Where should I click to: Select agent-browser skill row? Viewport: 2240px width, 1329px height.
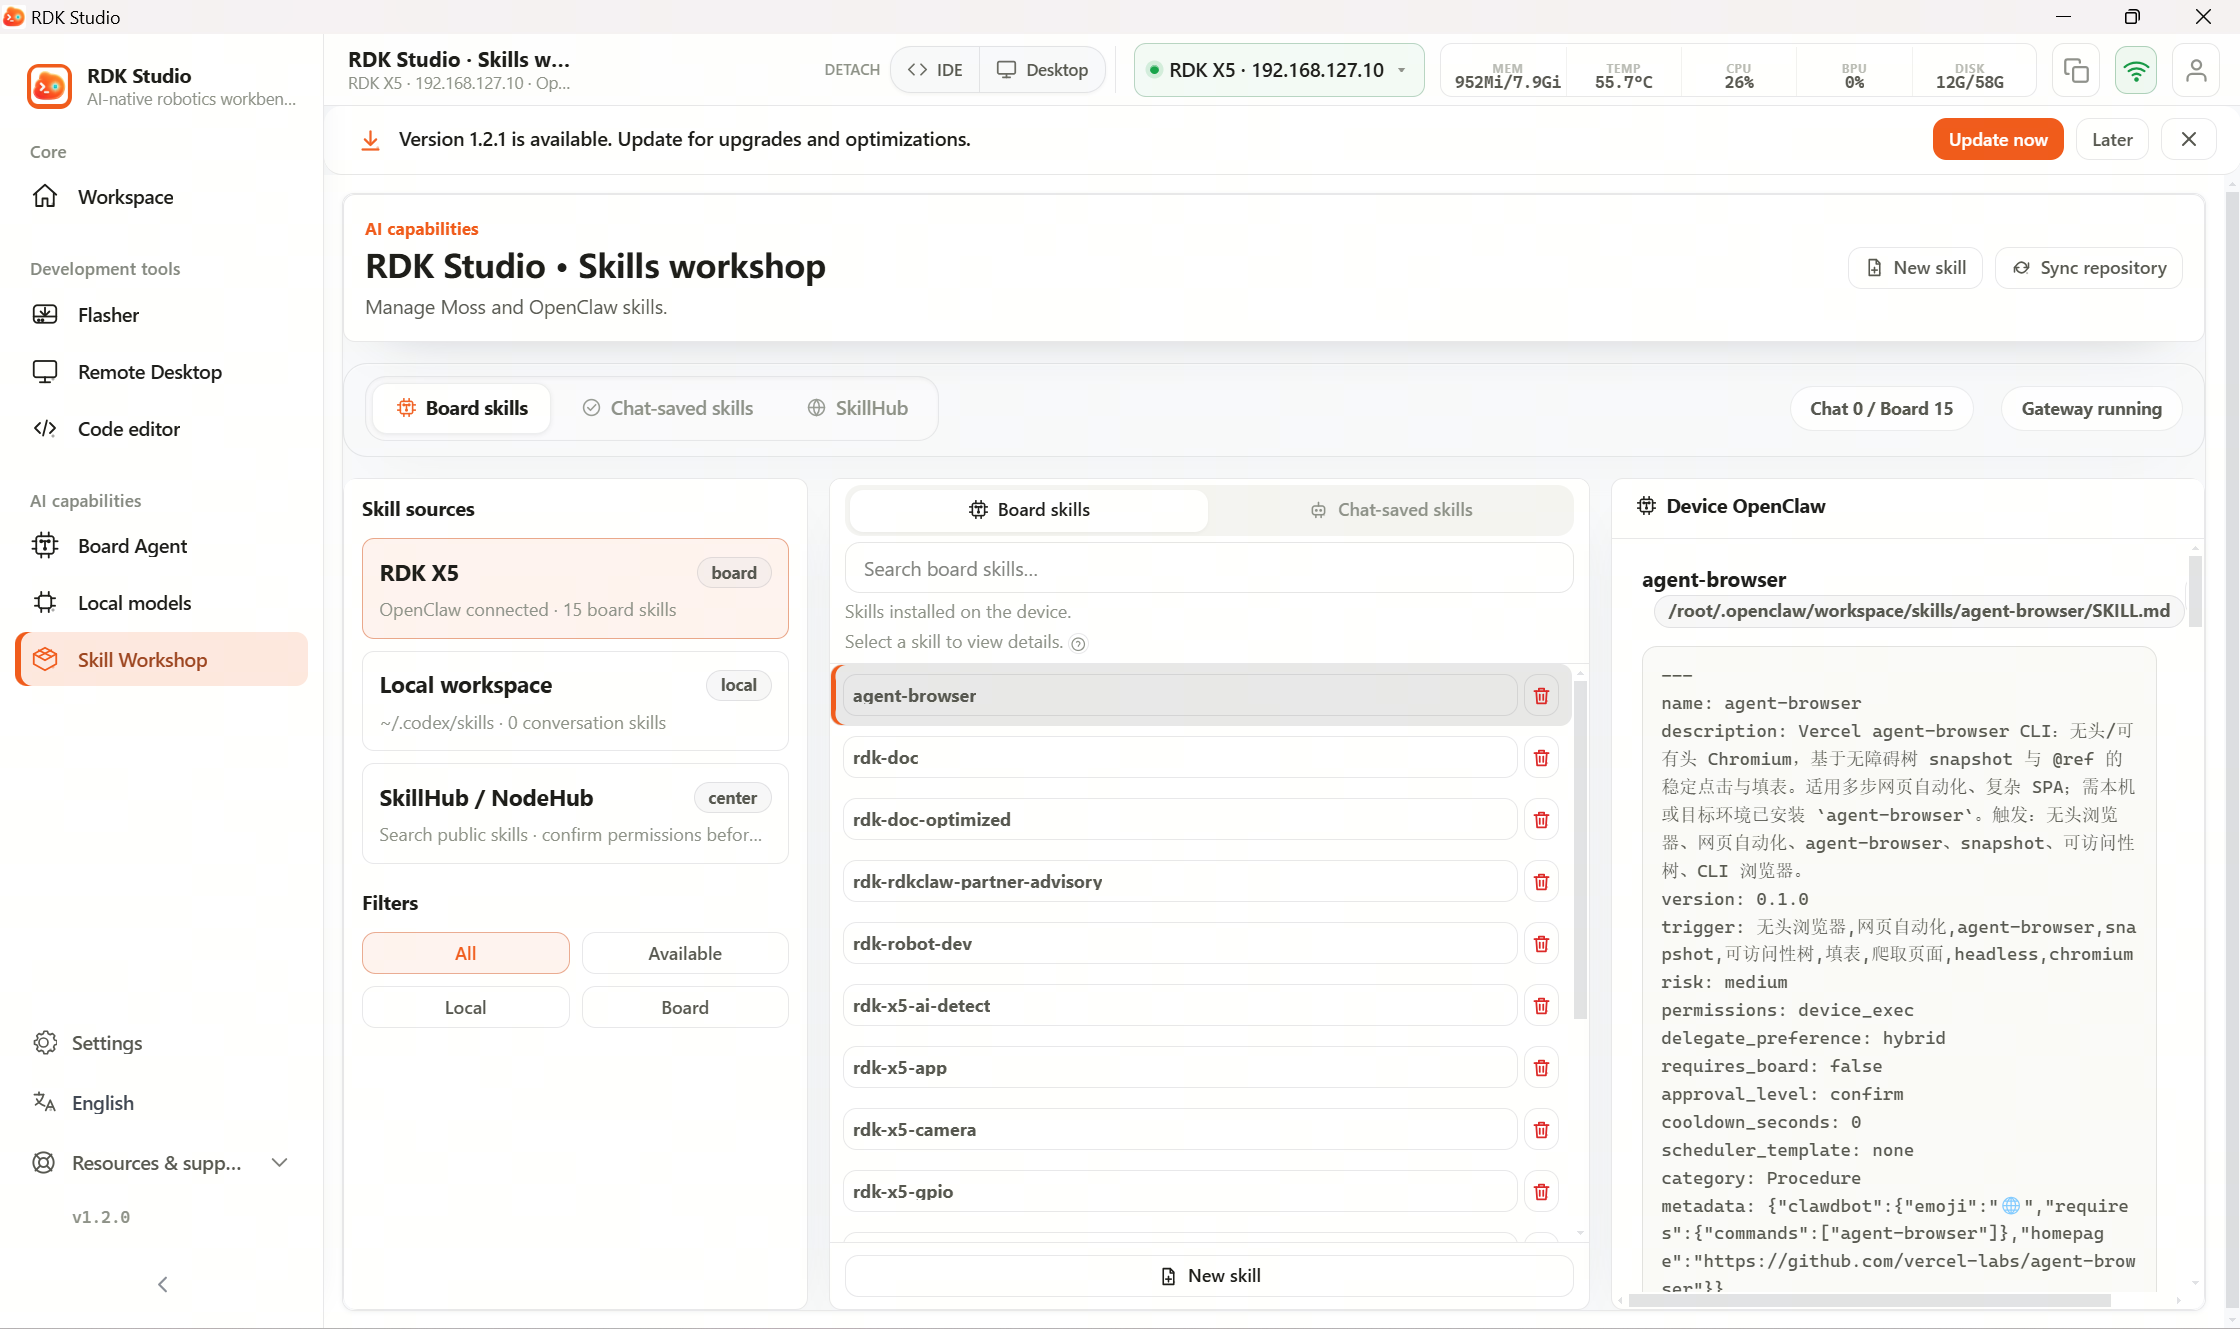1180,696
